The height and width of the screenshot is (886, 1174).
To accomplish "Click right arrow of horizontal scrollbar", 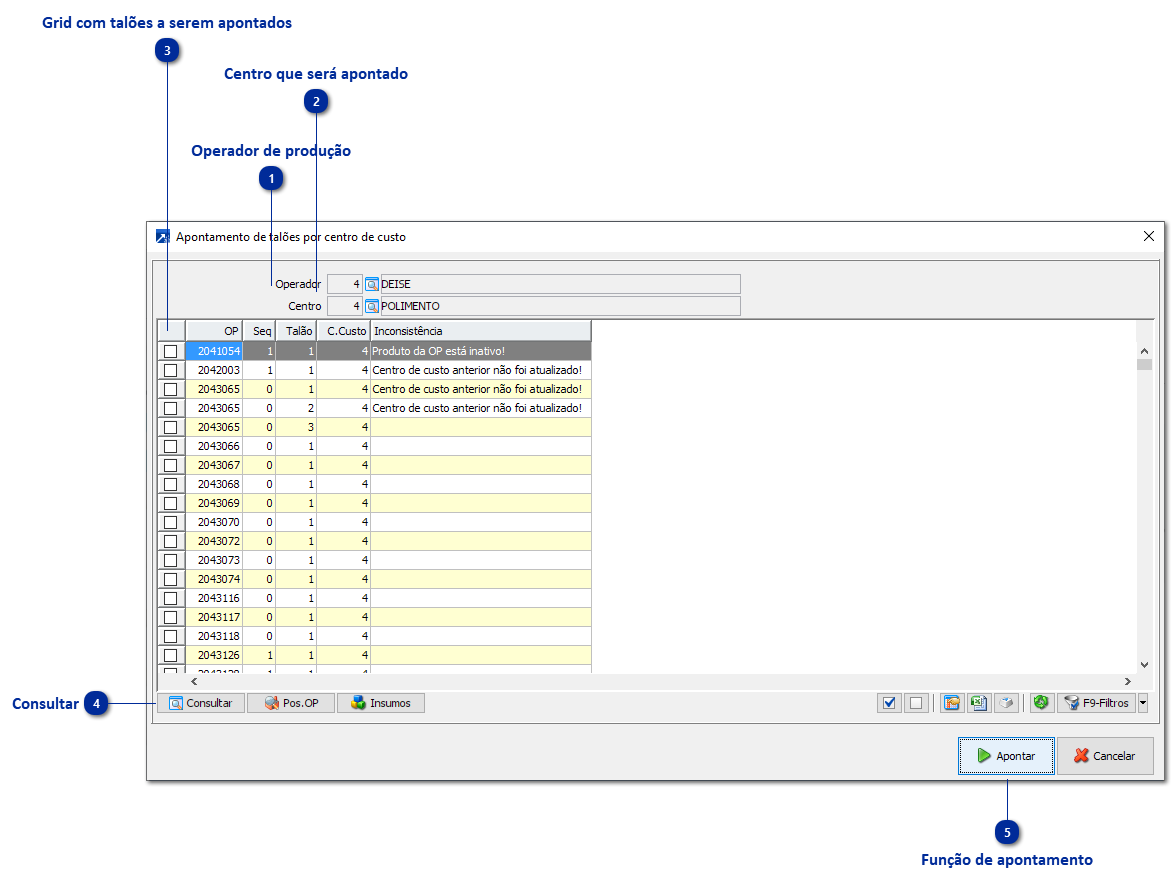I will click(1128, 682).
